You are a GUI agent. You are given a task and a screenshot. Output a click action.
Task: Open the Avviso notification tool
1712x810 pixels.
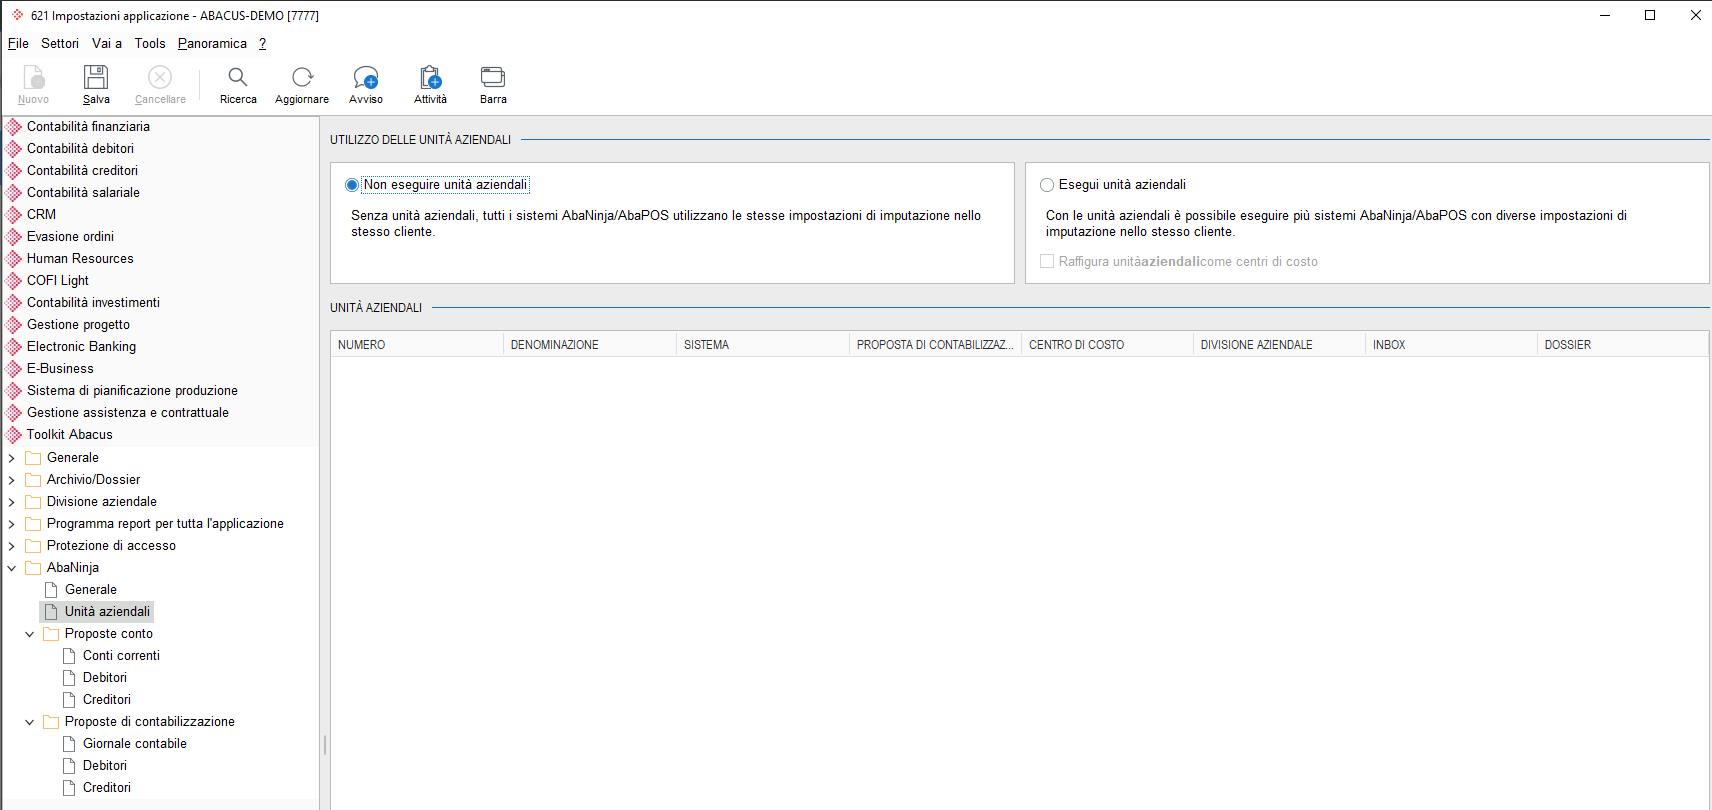(x=366, y=84)
